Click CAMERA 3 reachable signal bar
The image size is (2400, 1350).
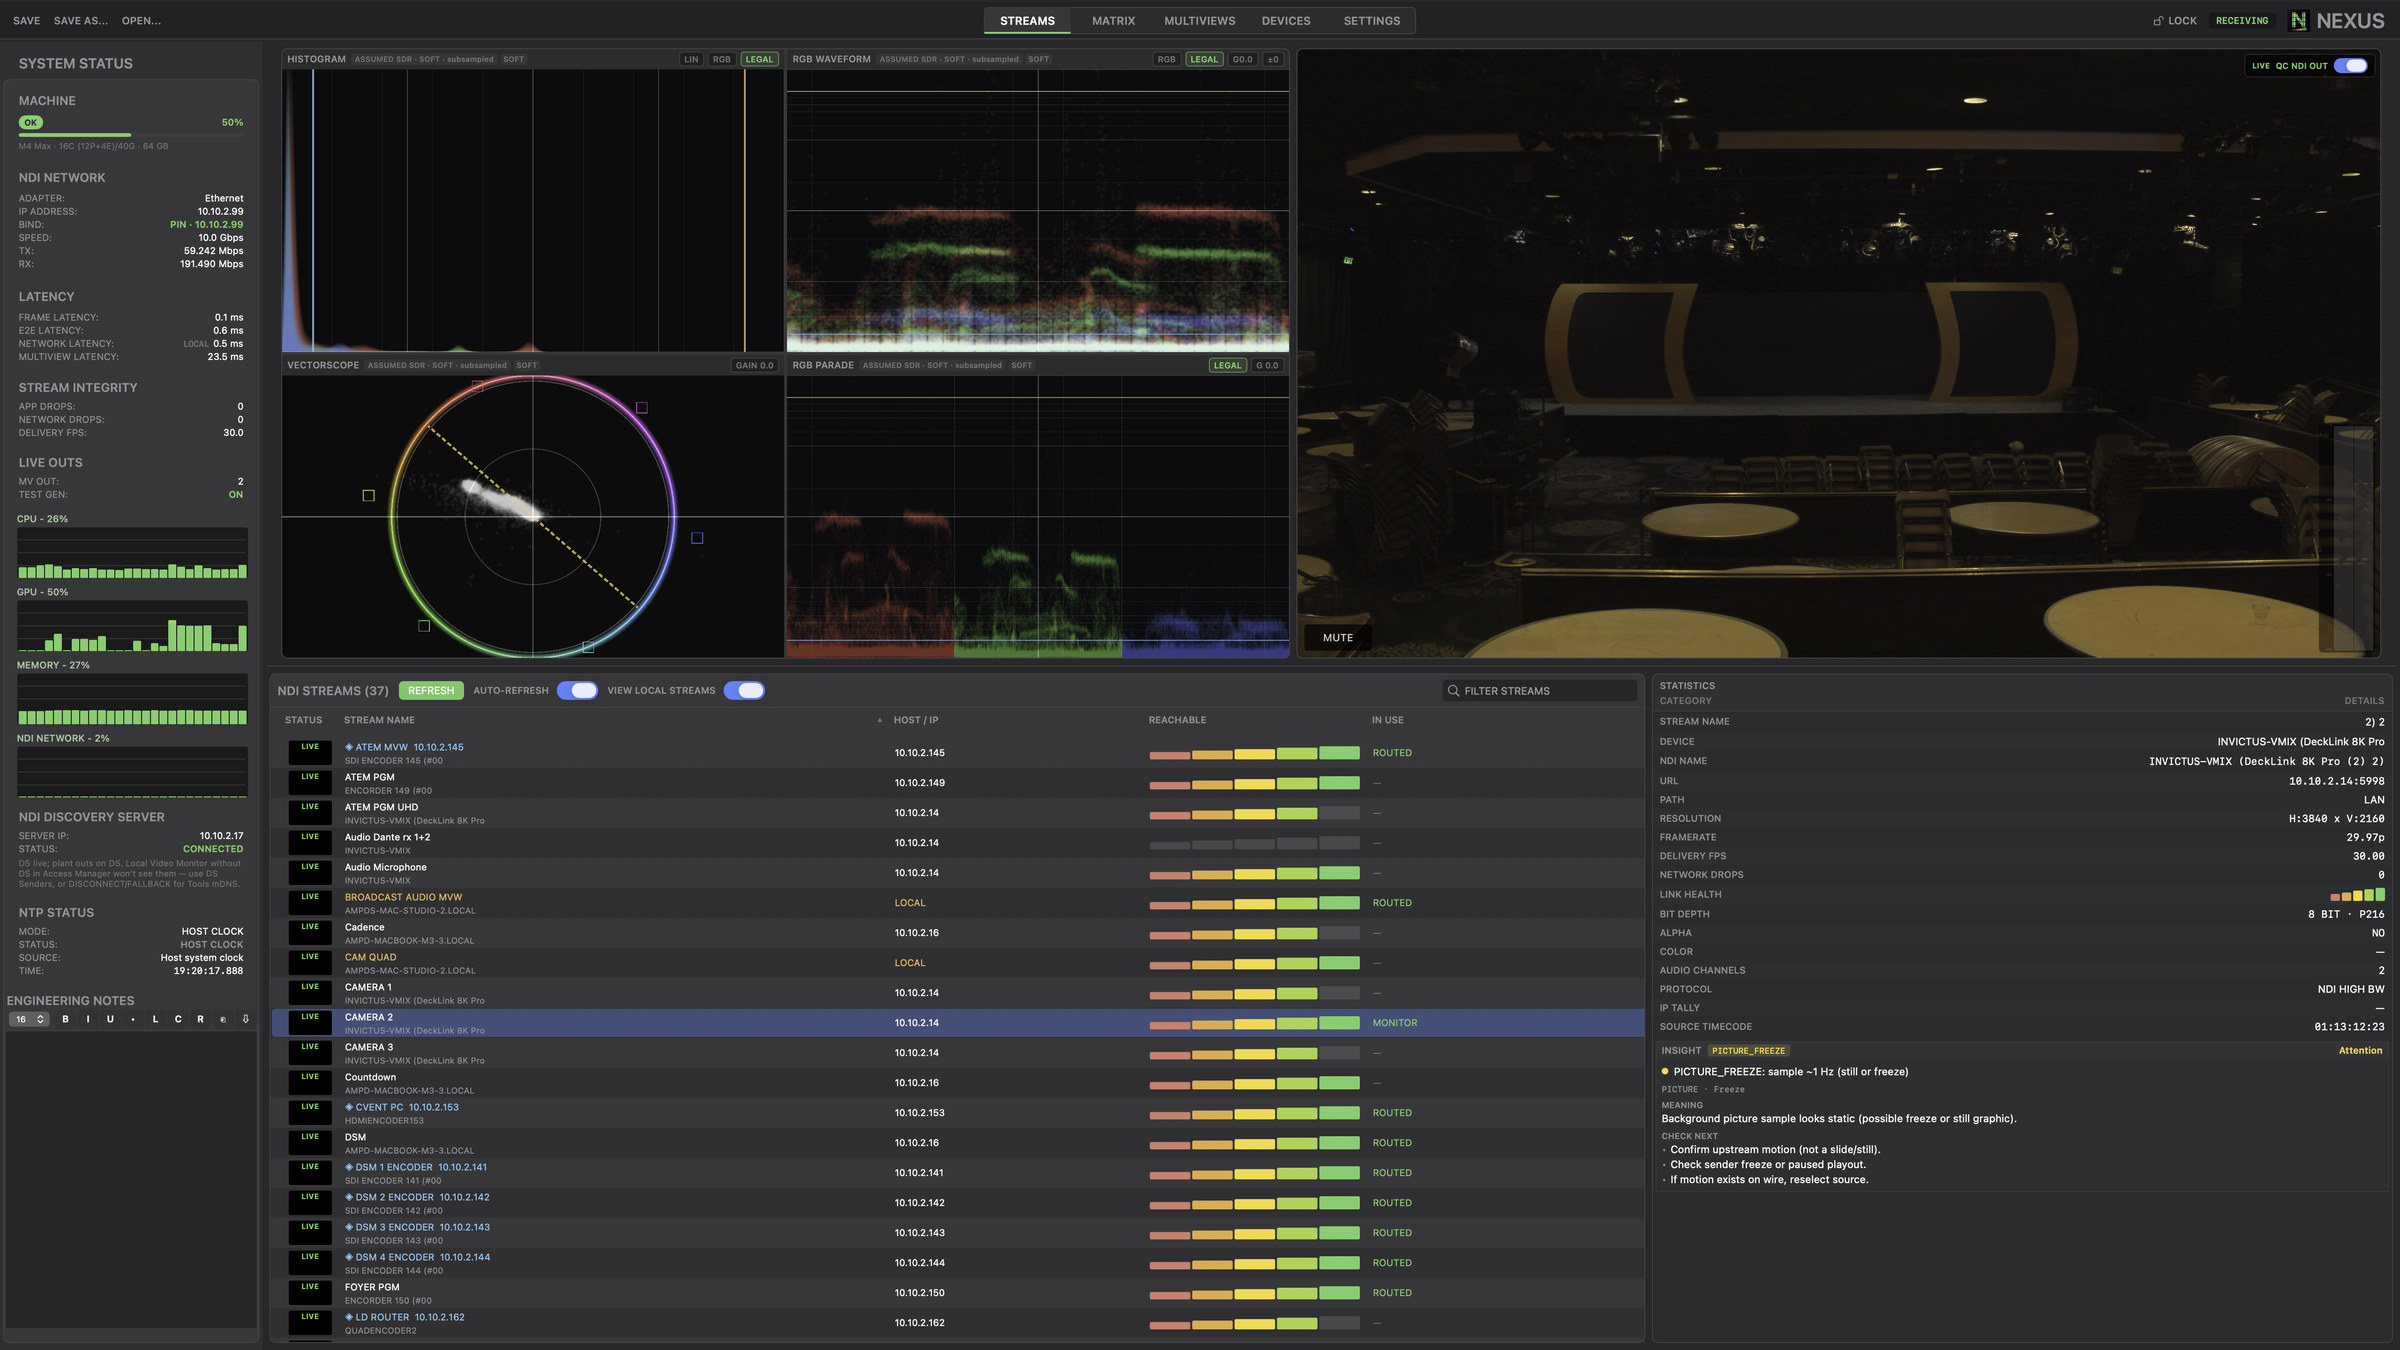pyautogui.click(x=1254, y=1053)
